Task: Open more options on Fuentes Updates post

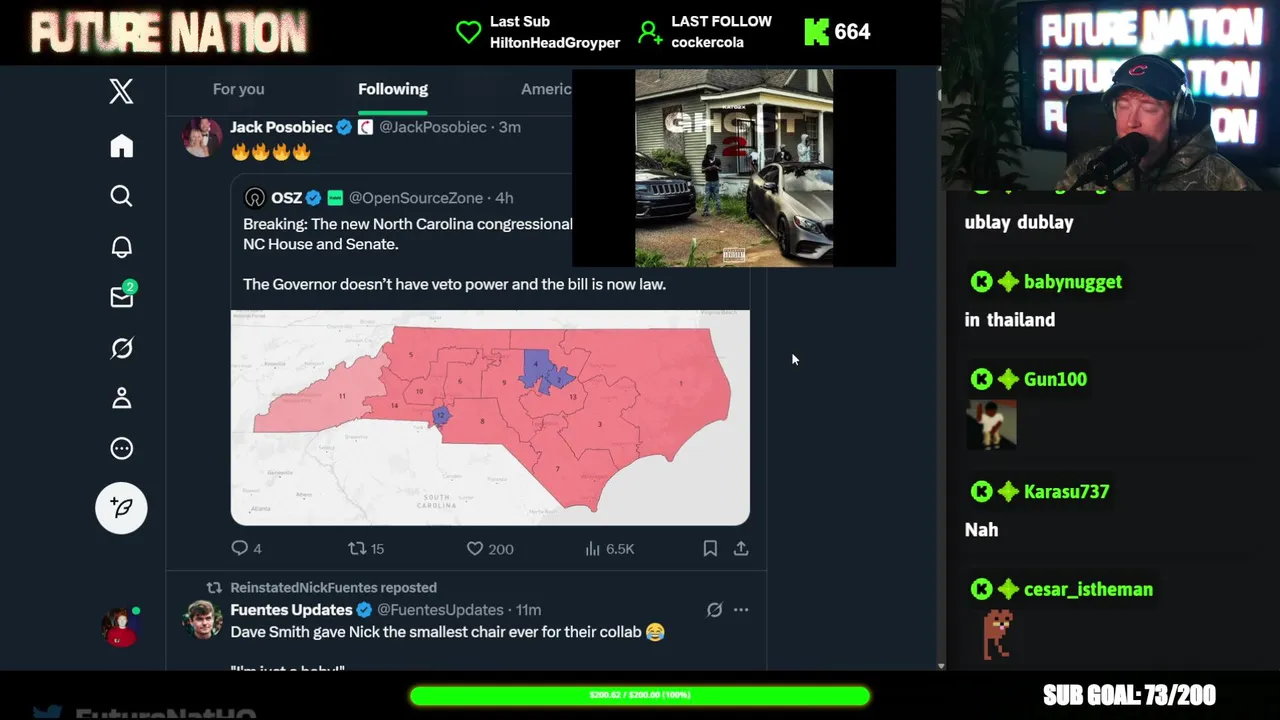Action: coord(741,609)
